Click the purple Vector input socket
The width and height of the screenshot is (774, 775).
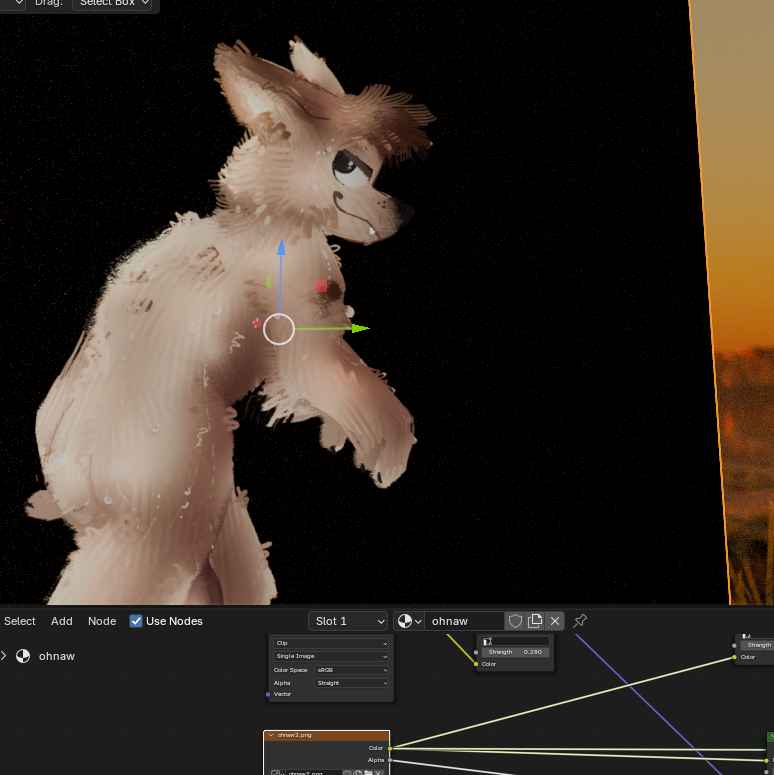pyautogui.click(x=268, y=694)
